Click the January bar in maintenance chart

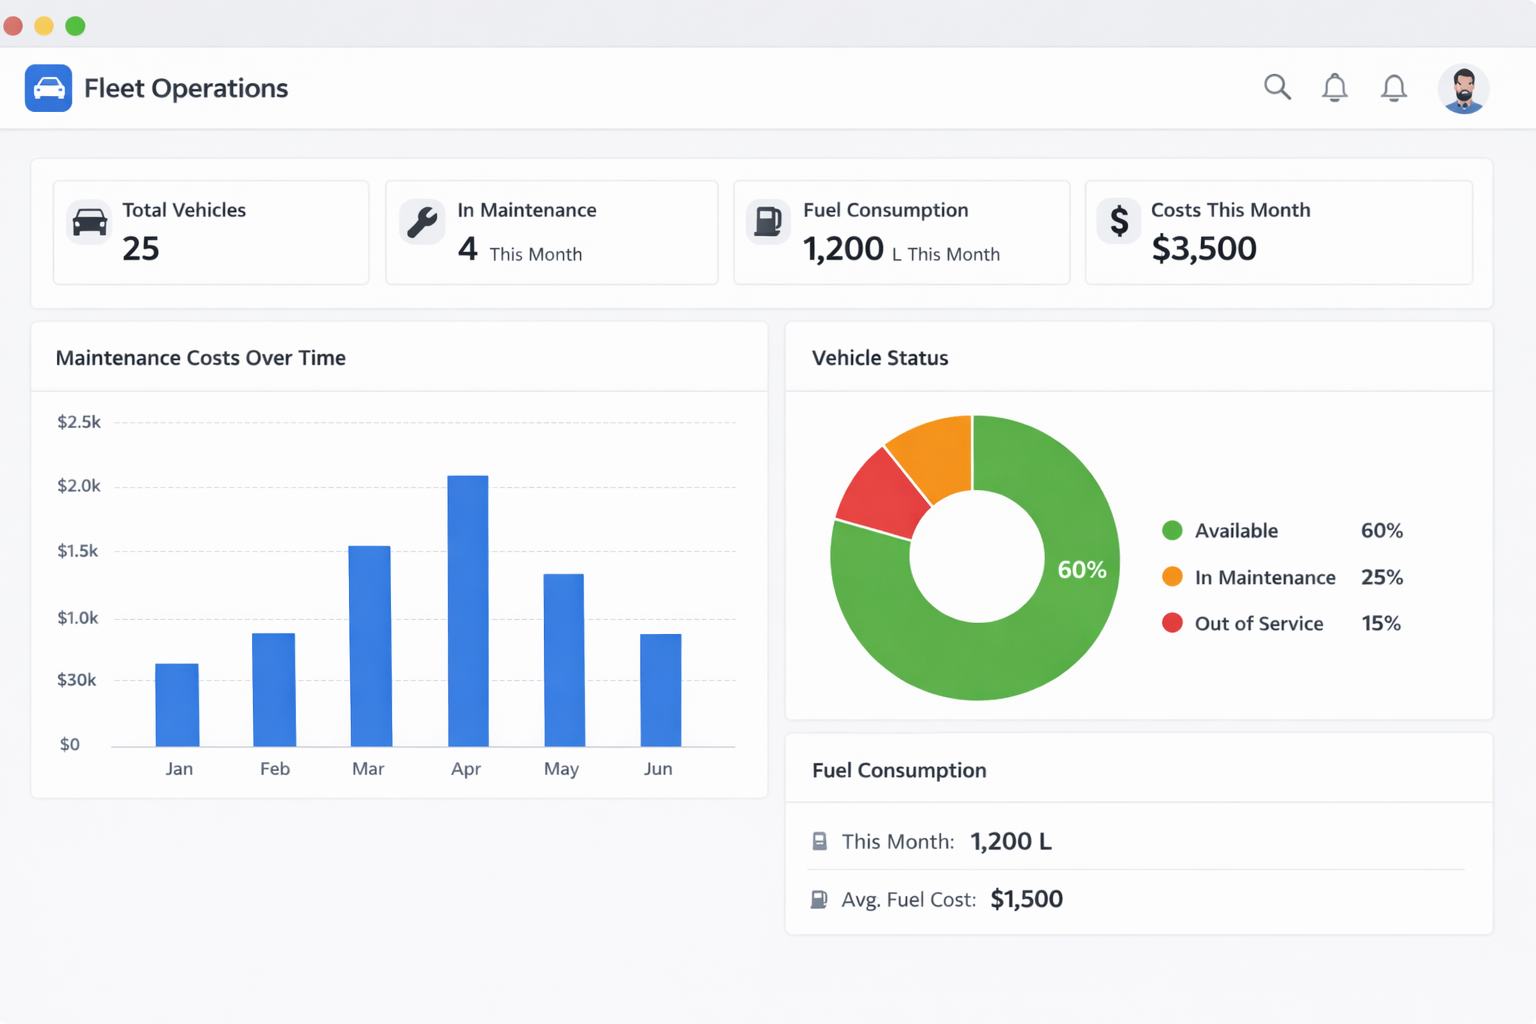pyautogui.click(x=177, y=705)
